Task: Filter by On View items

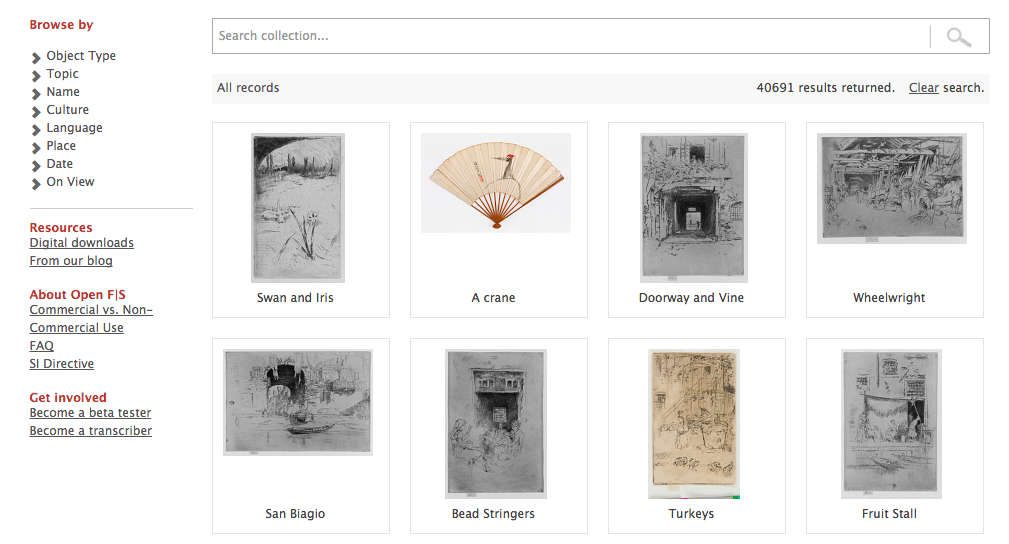Action: (70, 182)
